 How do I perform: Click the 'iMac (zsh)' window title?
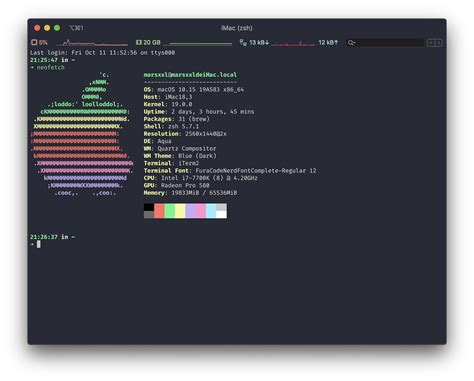tap(237, 28)
